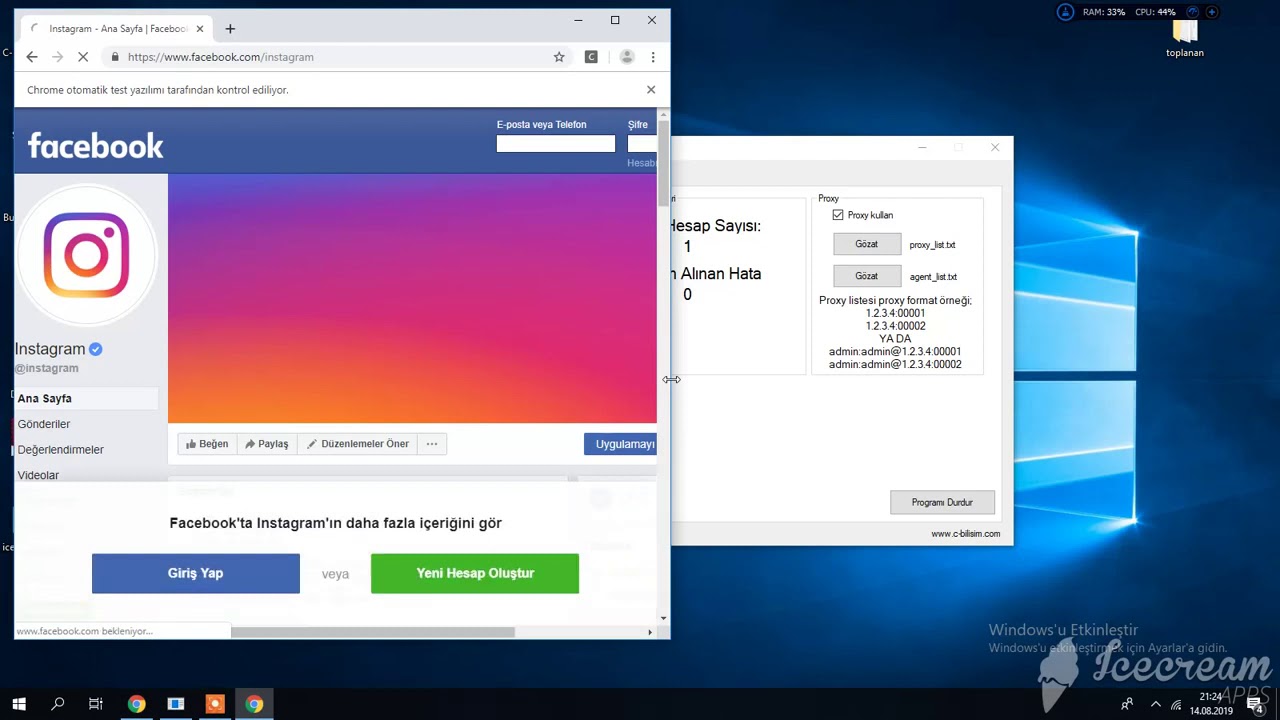Click the plus icon on monitor widget

1212,12
